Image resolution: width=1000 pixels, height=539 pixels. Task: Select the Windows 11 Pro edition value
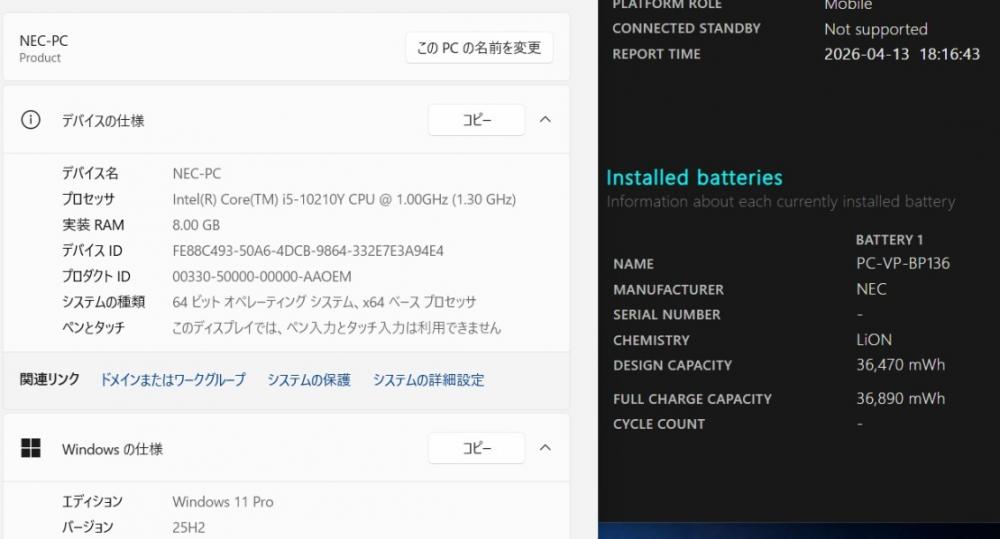point(223,502)
